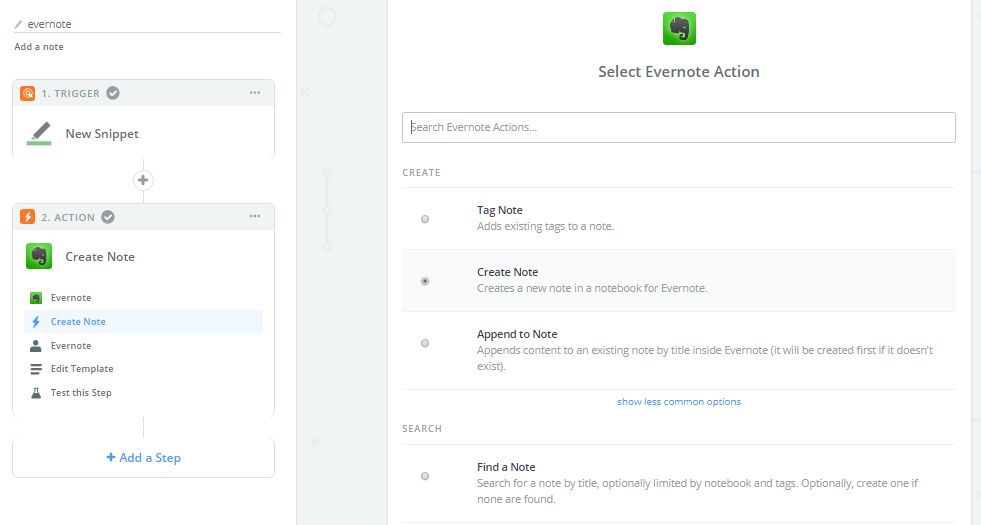Click the orange Action lightning icon
Screen dimensions: 981x525
[28, 217]
